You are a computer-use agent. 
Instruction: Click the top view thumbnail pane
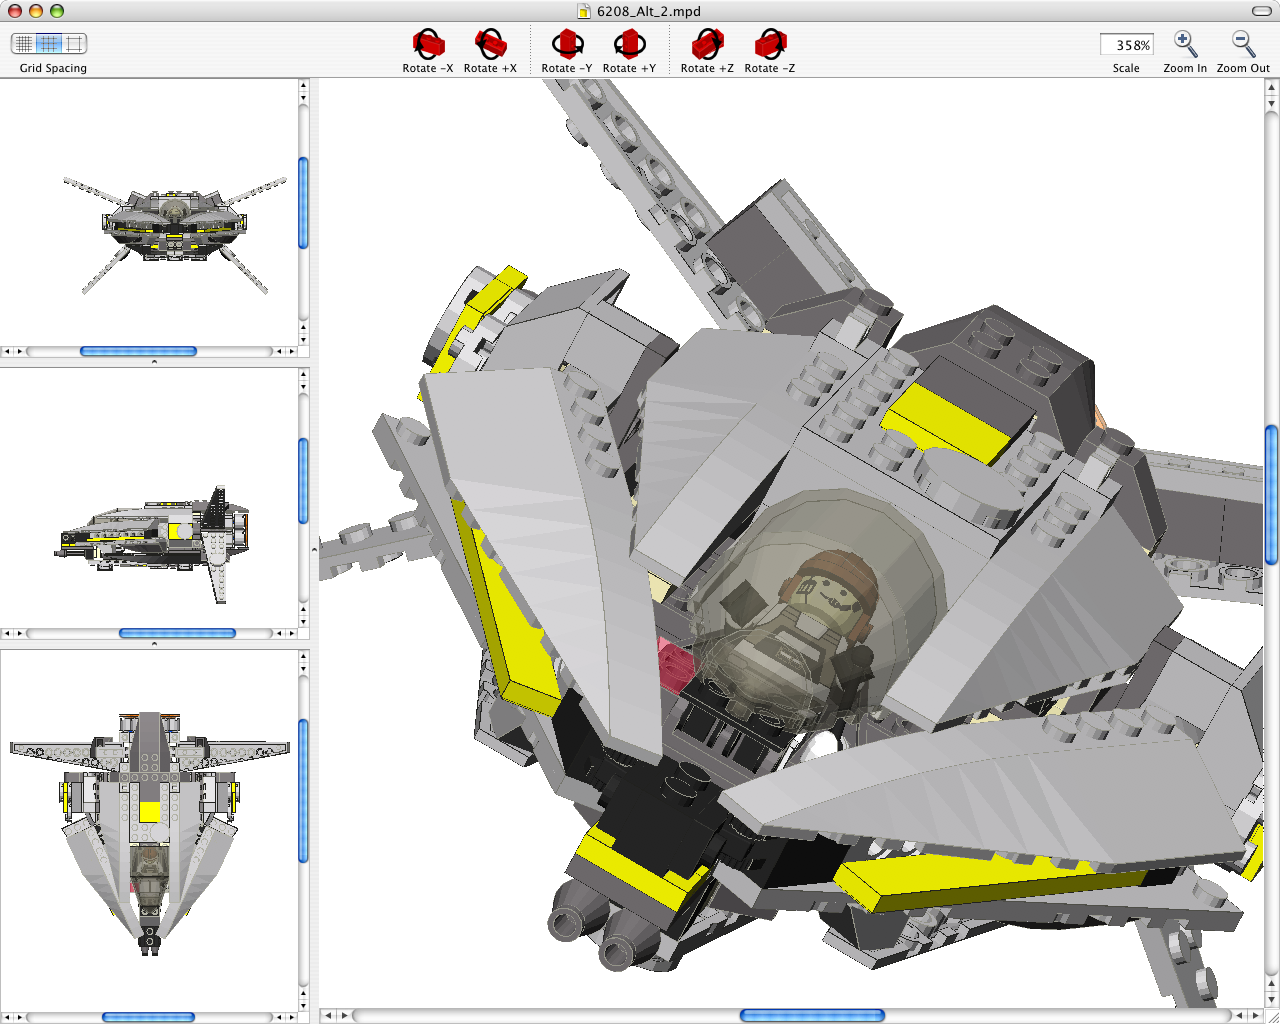pyautogui.click(x=150, y=830)
